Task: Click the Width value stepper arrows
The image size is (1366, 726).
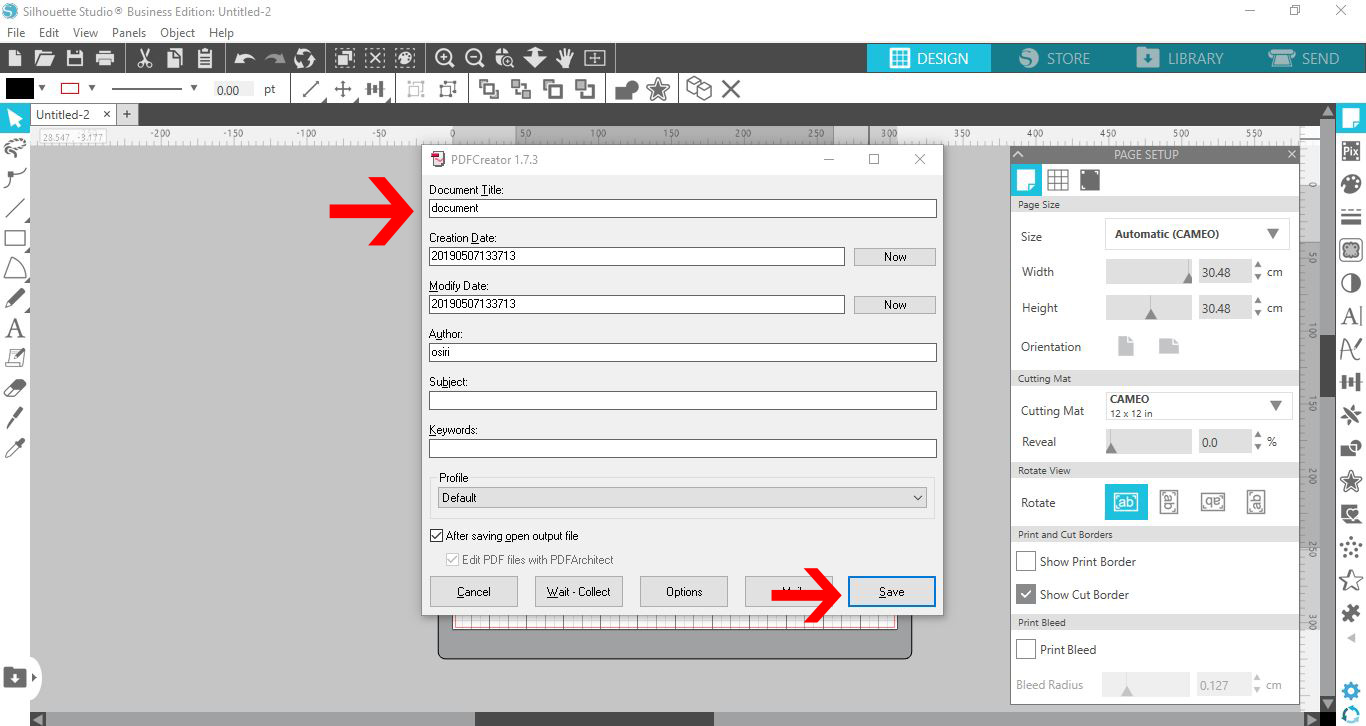Action: (1257, 271)
